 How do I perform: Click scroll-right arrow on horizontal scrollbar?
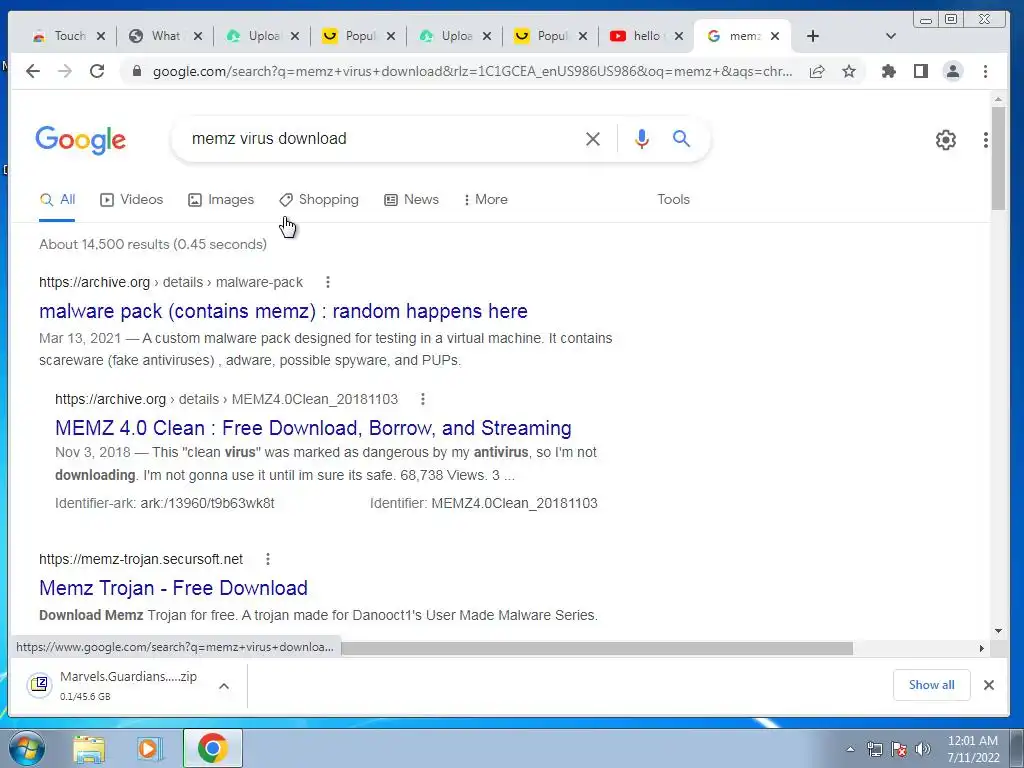(x=981, y=648)
